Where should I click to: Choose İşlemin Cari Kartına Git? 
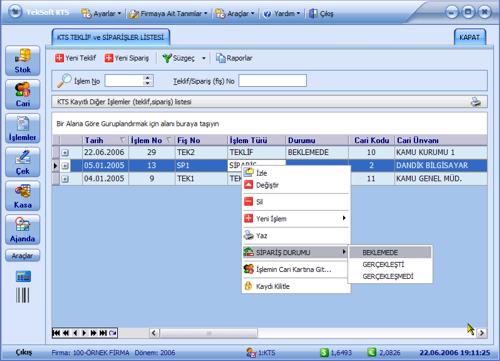(296, 269)
